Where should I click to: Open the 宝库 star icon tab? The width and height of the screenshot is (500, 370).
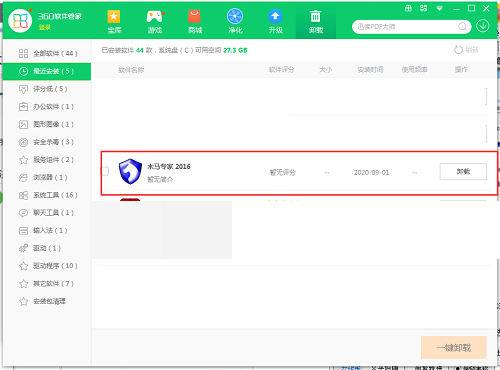[114, 21]
